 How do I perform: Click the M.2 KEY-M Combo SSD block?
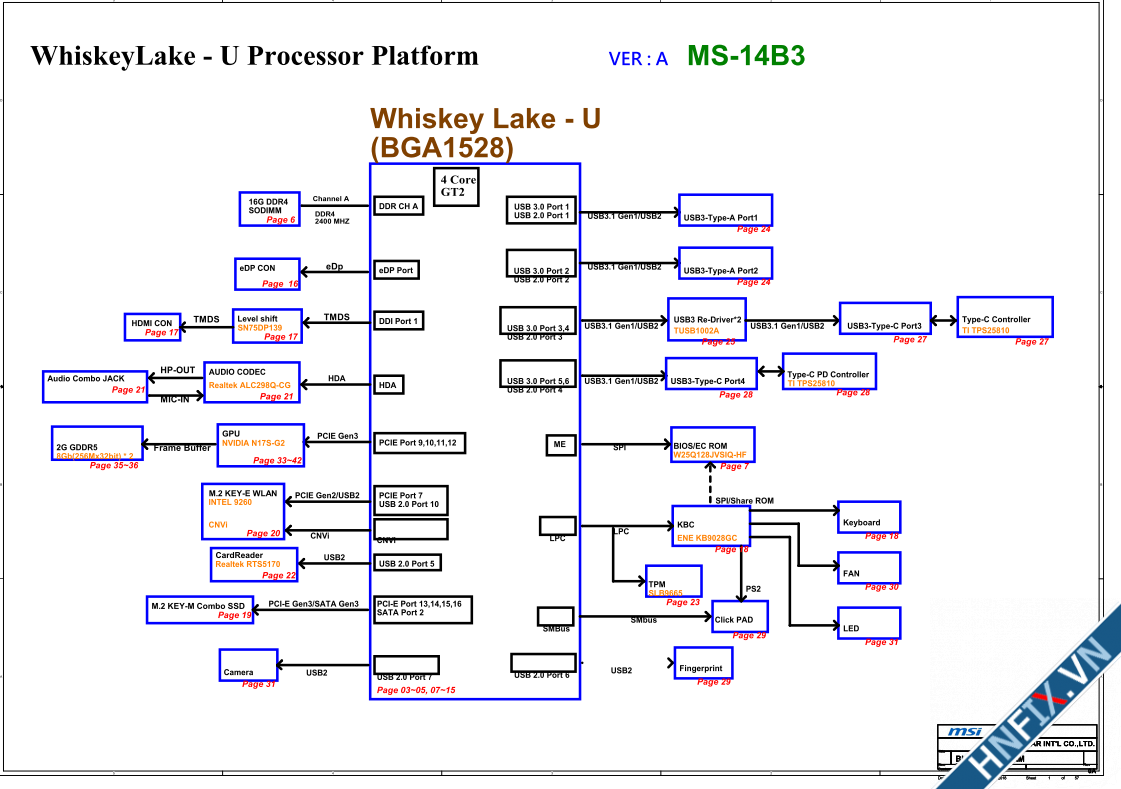point(202,609)
